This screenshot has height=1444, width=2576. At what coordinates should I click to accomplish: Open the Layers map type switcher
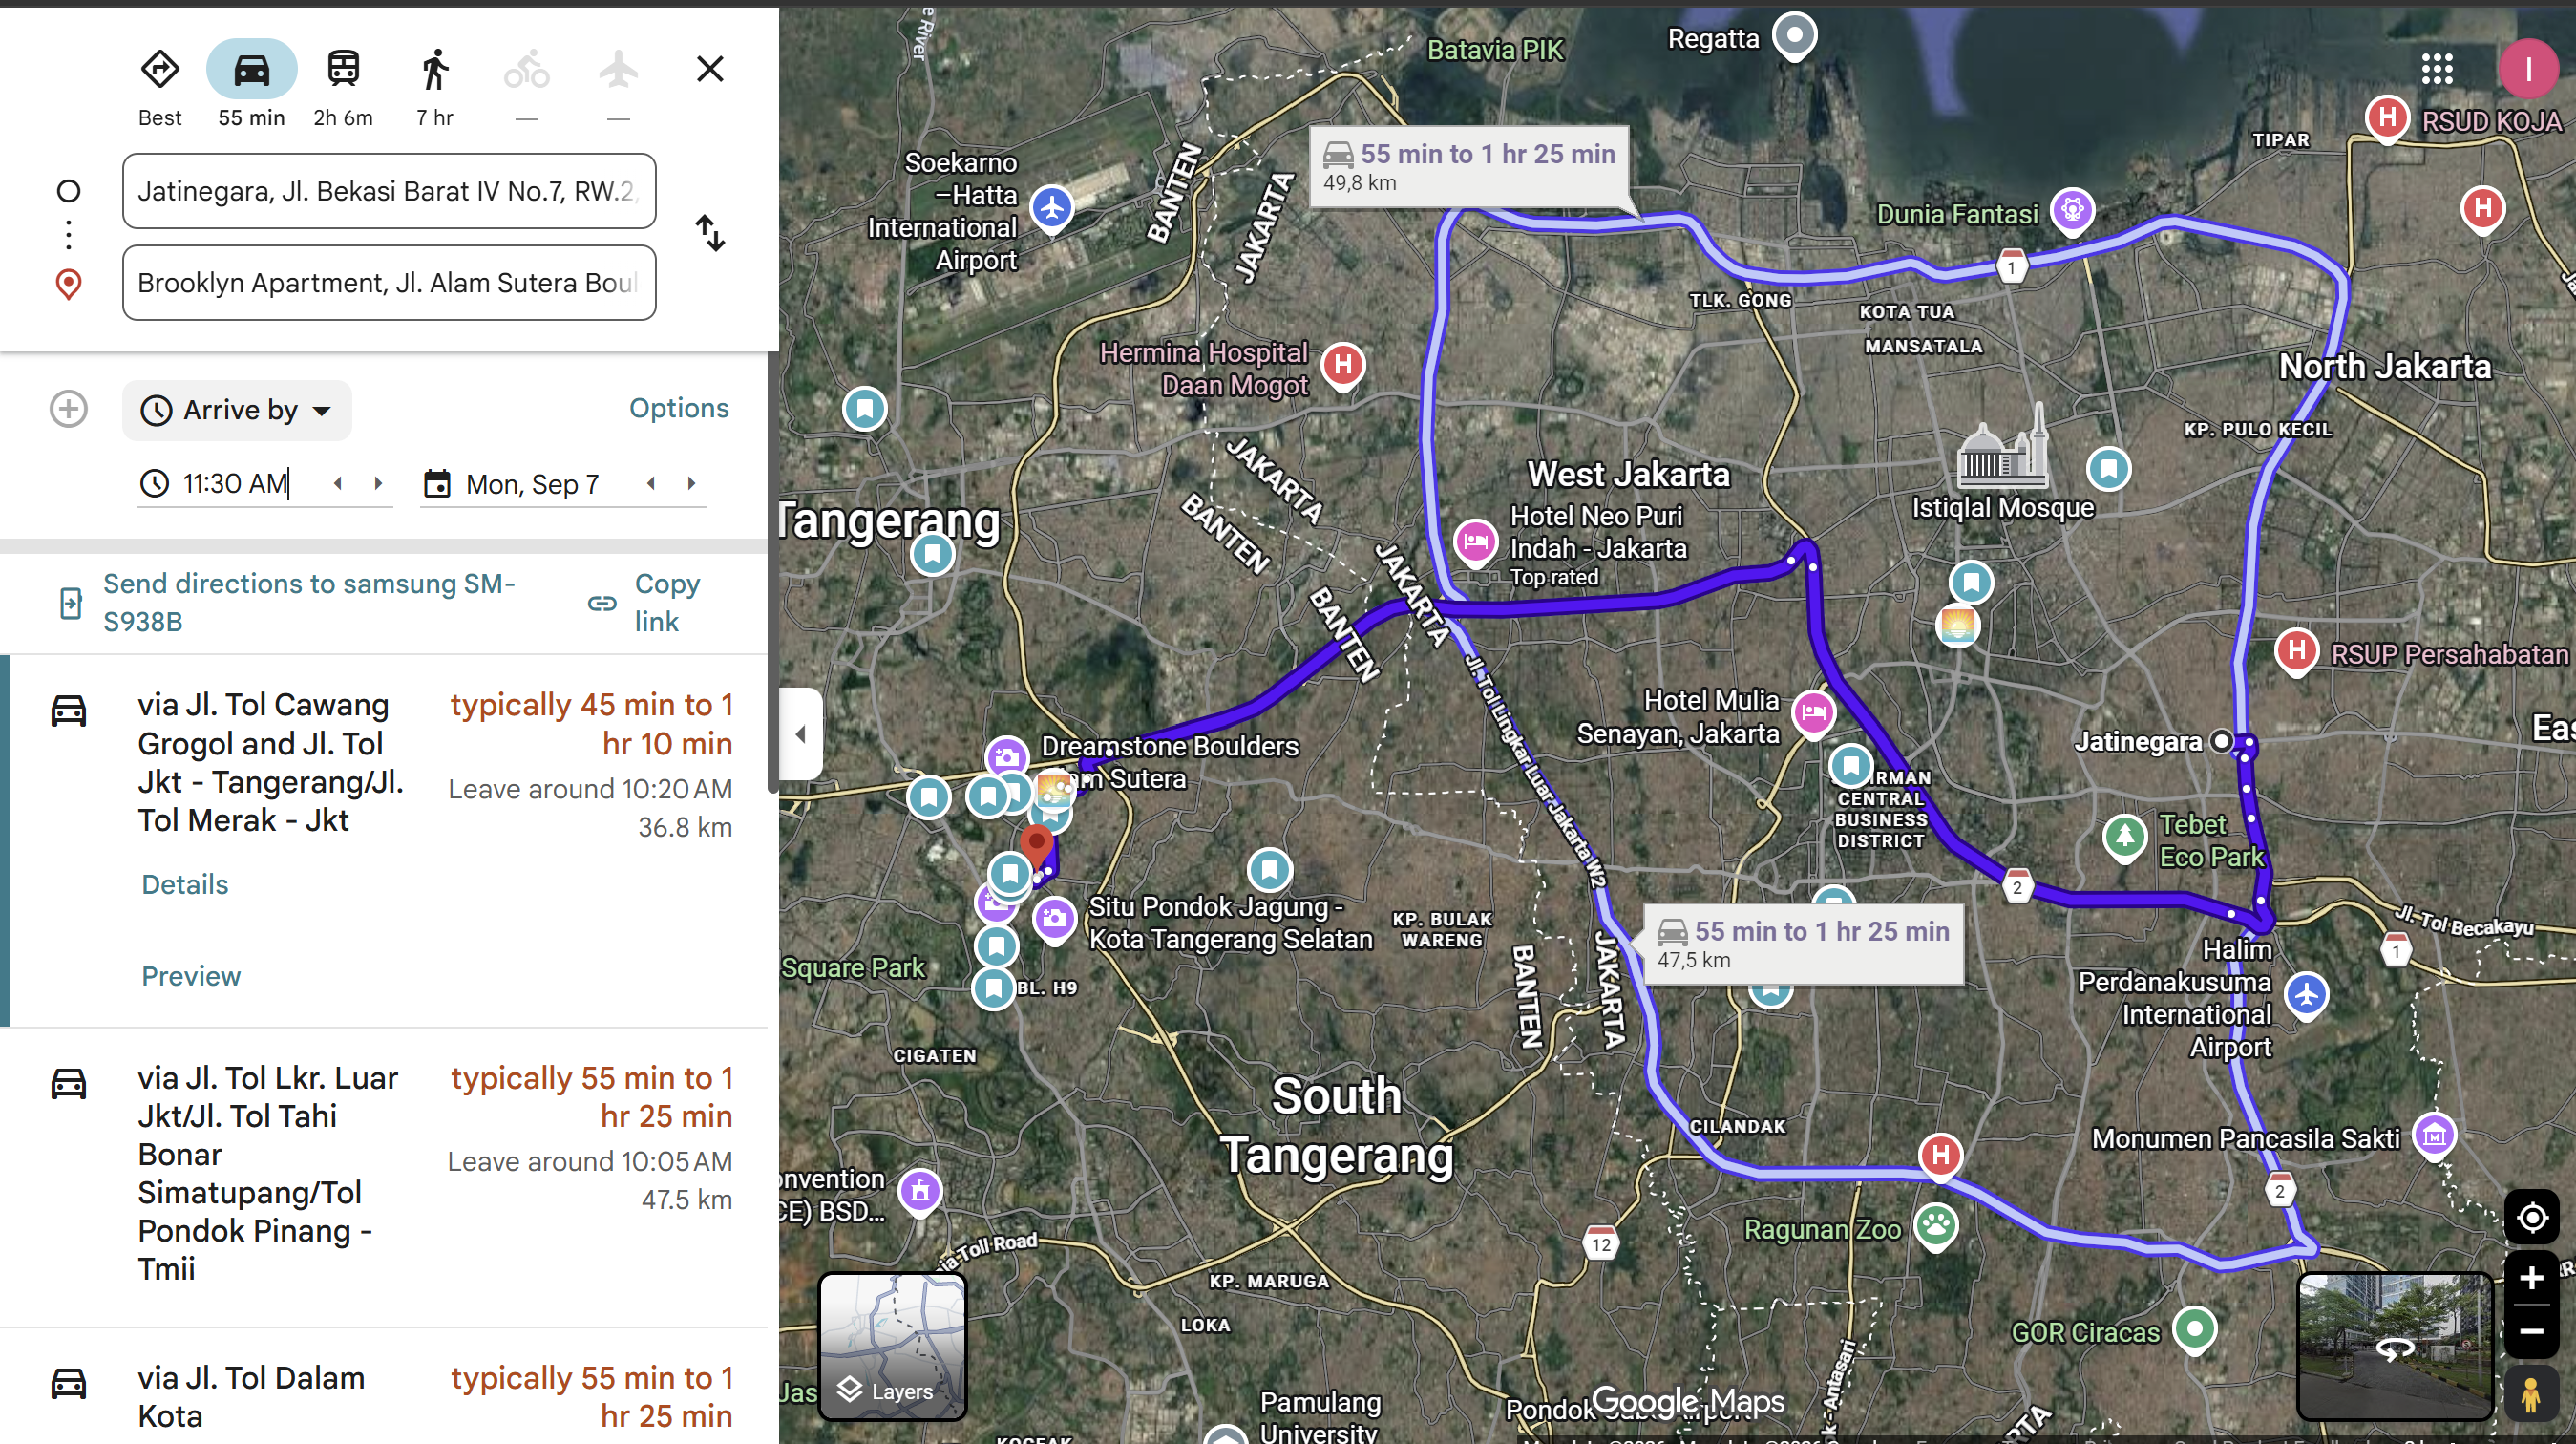point(893,1347)
